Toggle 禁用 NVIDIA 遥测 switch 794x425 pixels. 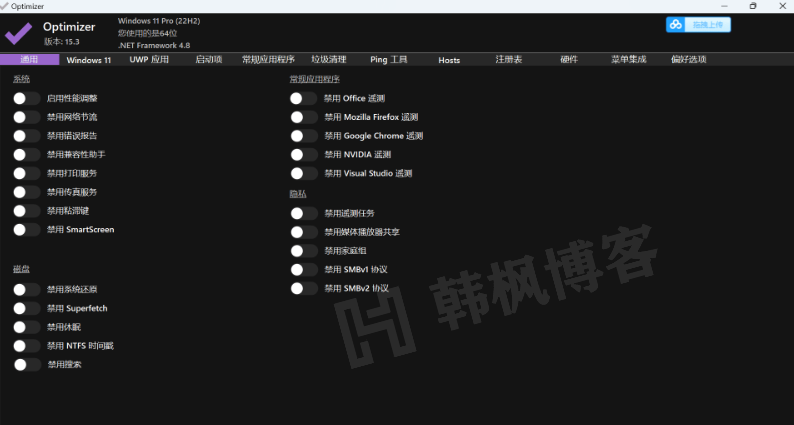pos(304,154)
